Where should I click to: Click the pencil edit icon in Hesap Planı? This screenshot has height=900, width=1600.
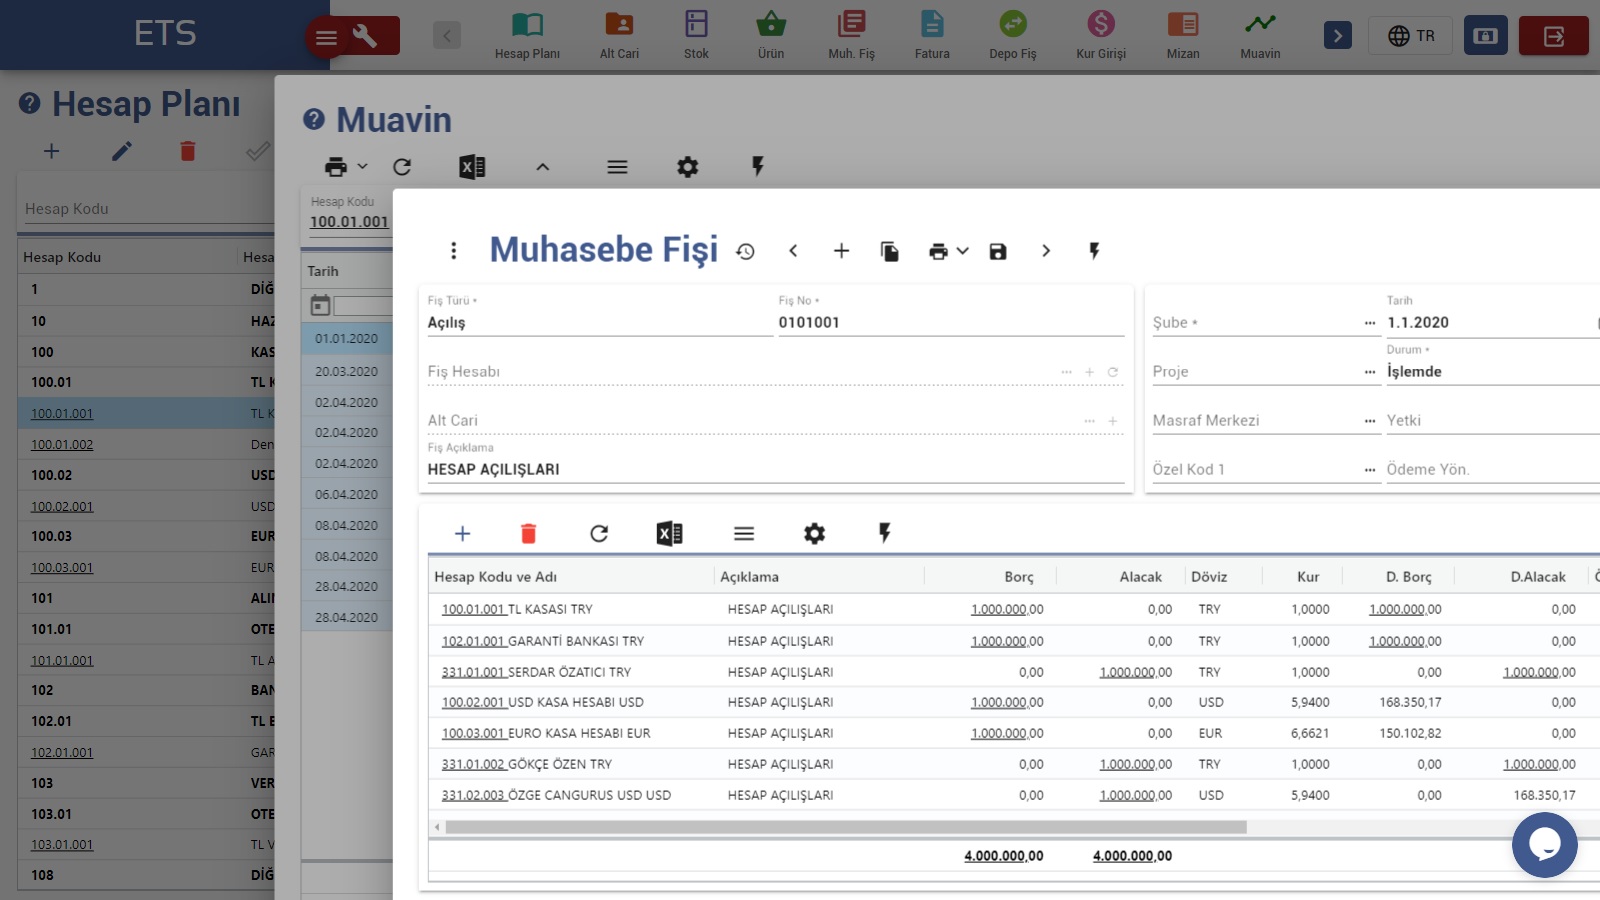121,151
